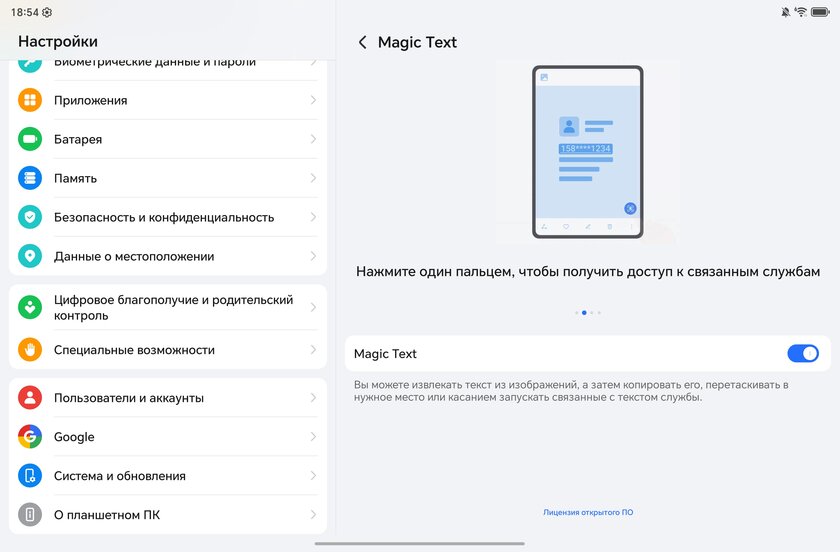
Task: Tap the bottom navigation gesture bar
Action: point(419,543)
